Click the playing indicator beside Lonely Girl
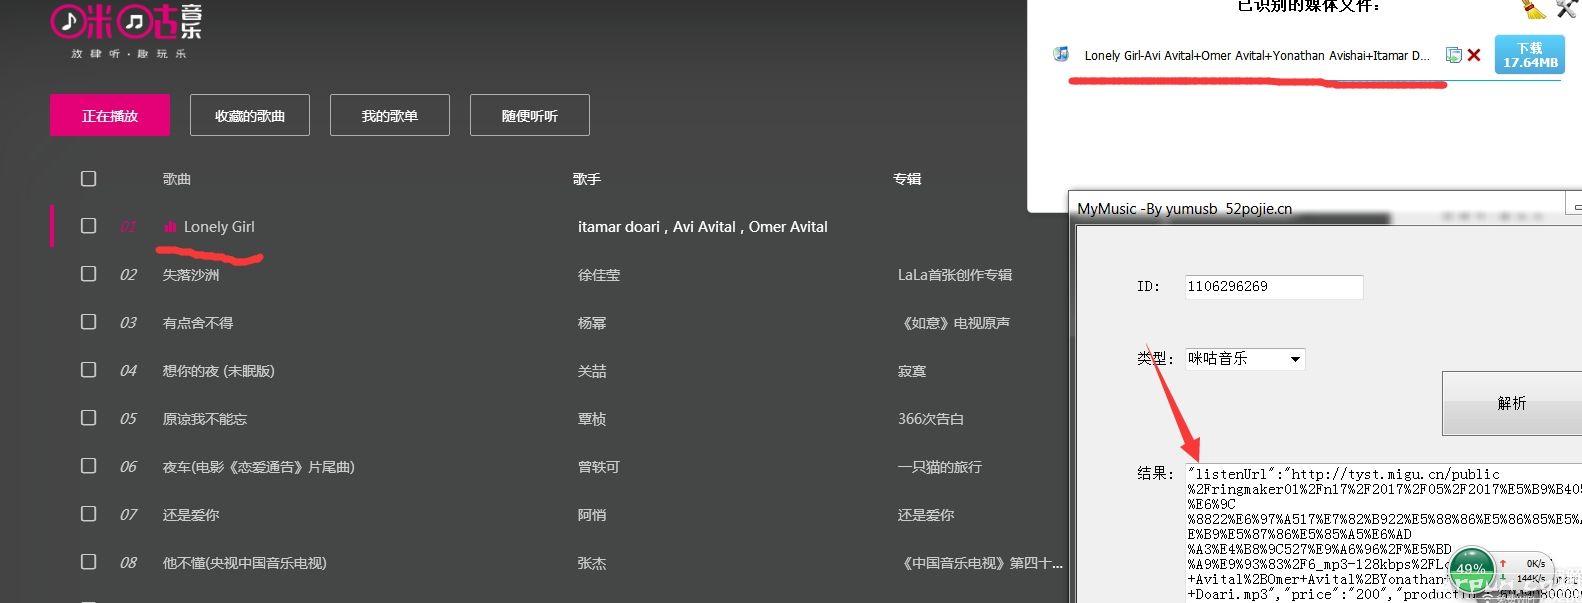This screenshot has height=603, width=1582. [x=170, y=227]
